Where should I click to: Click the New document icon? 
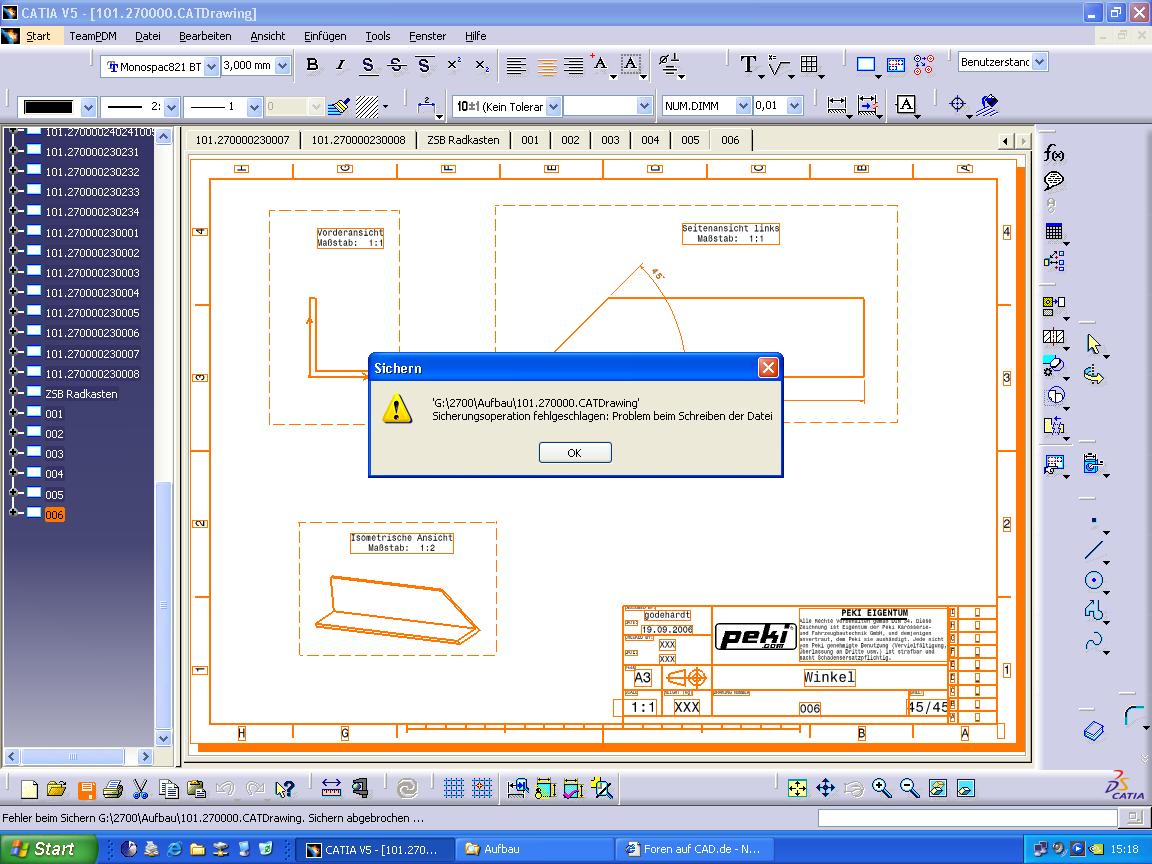click(29, 789)
